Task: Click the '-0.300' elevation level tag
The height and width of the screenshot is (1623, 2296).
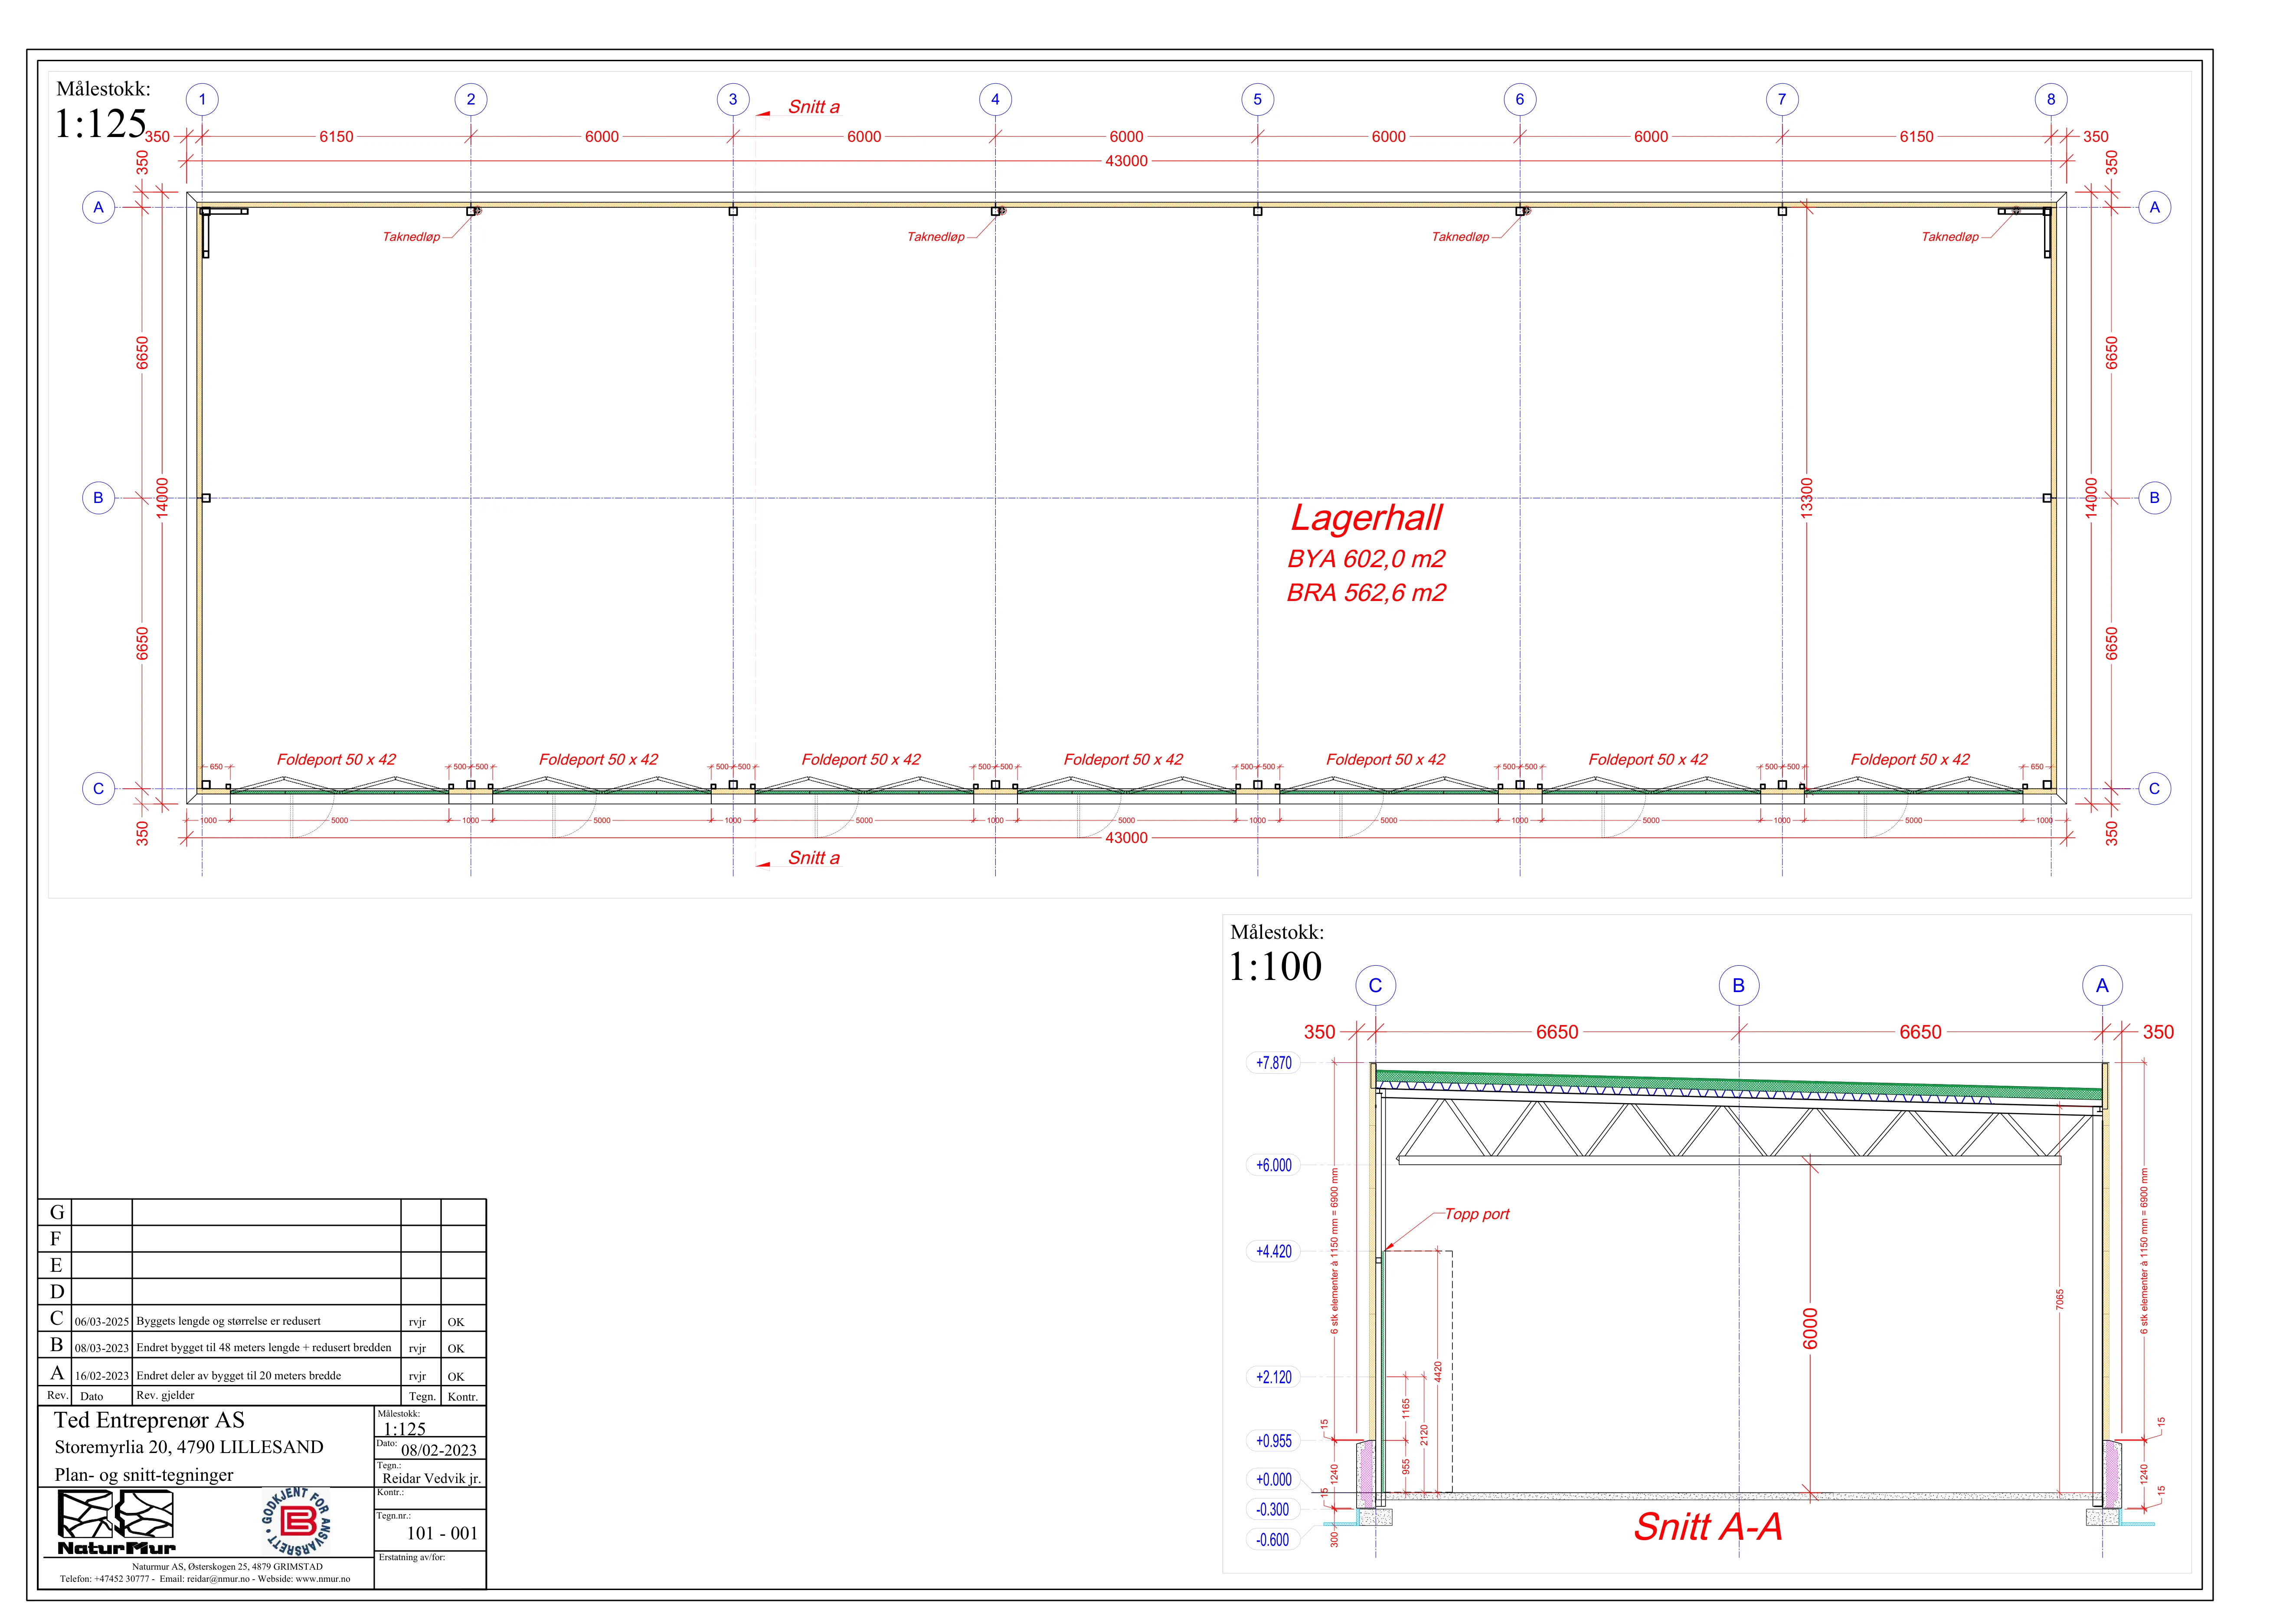Action: (x=1273, y=1510)
